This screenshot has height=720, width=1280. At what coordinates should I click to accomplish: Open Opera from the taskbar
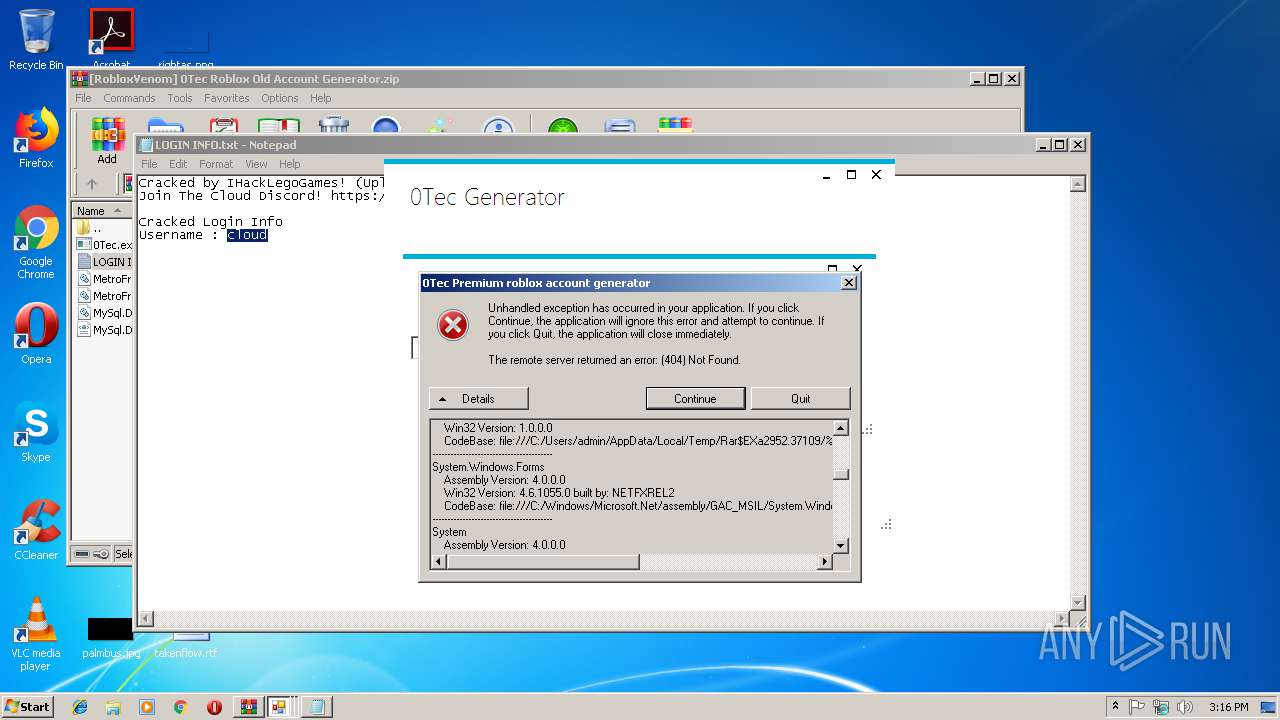pos(214,707)
